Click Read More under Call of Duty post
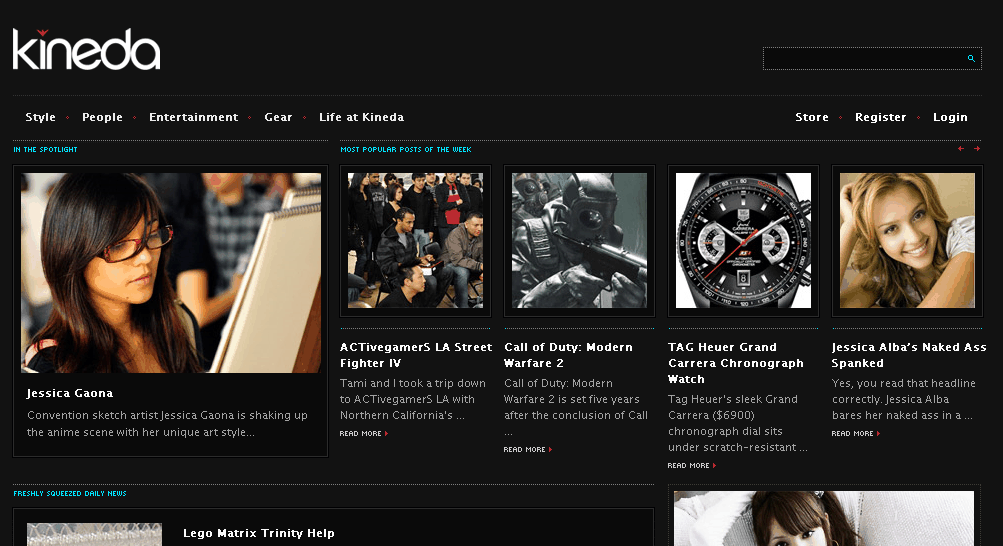The image size is (1003, 546). pos(528,449)
